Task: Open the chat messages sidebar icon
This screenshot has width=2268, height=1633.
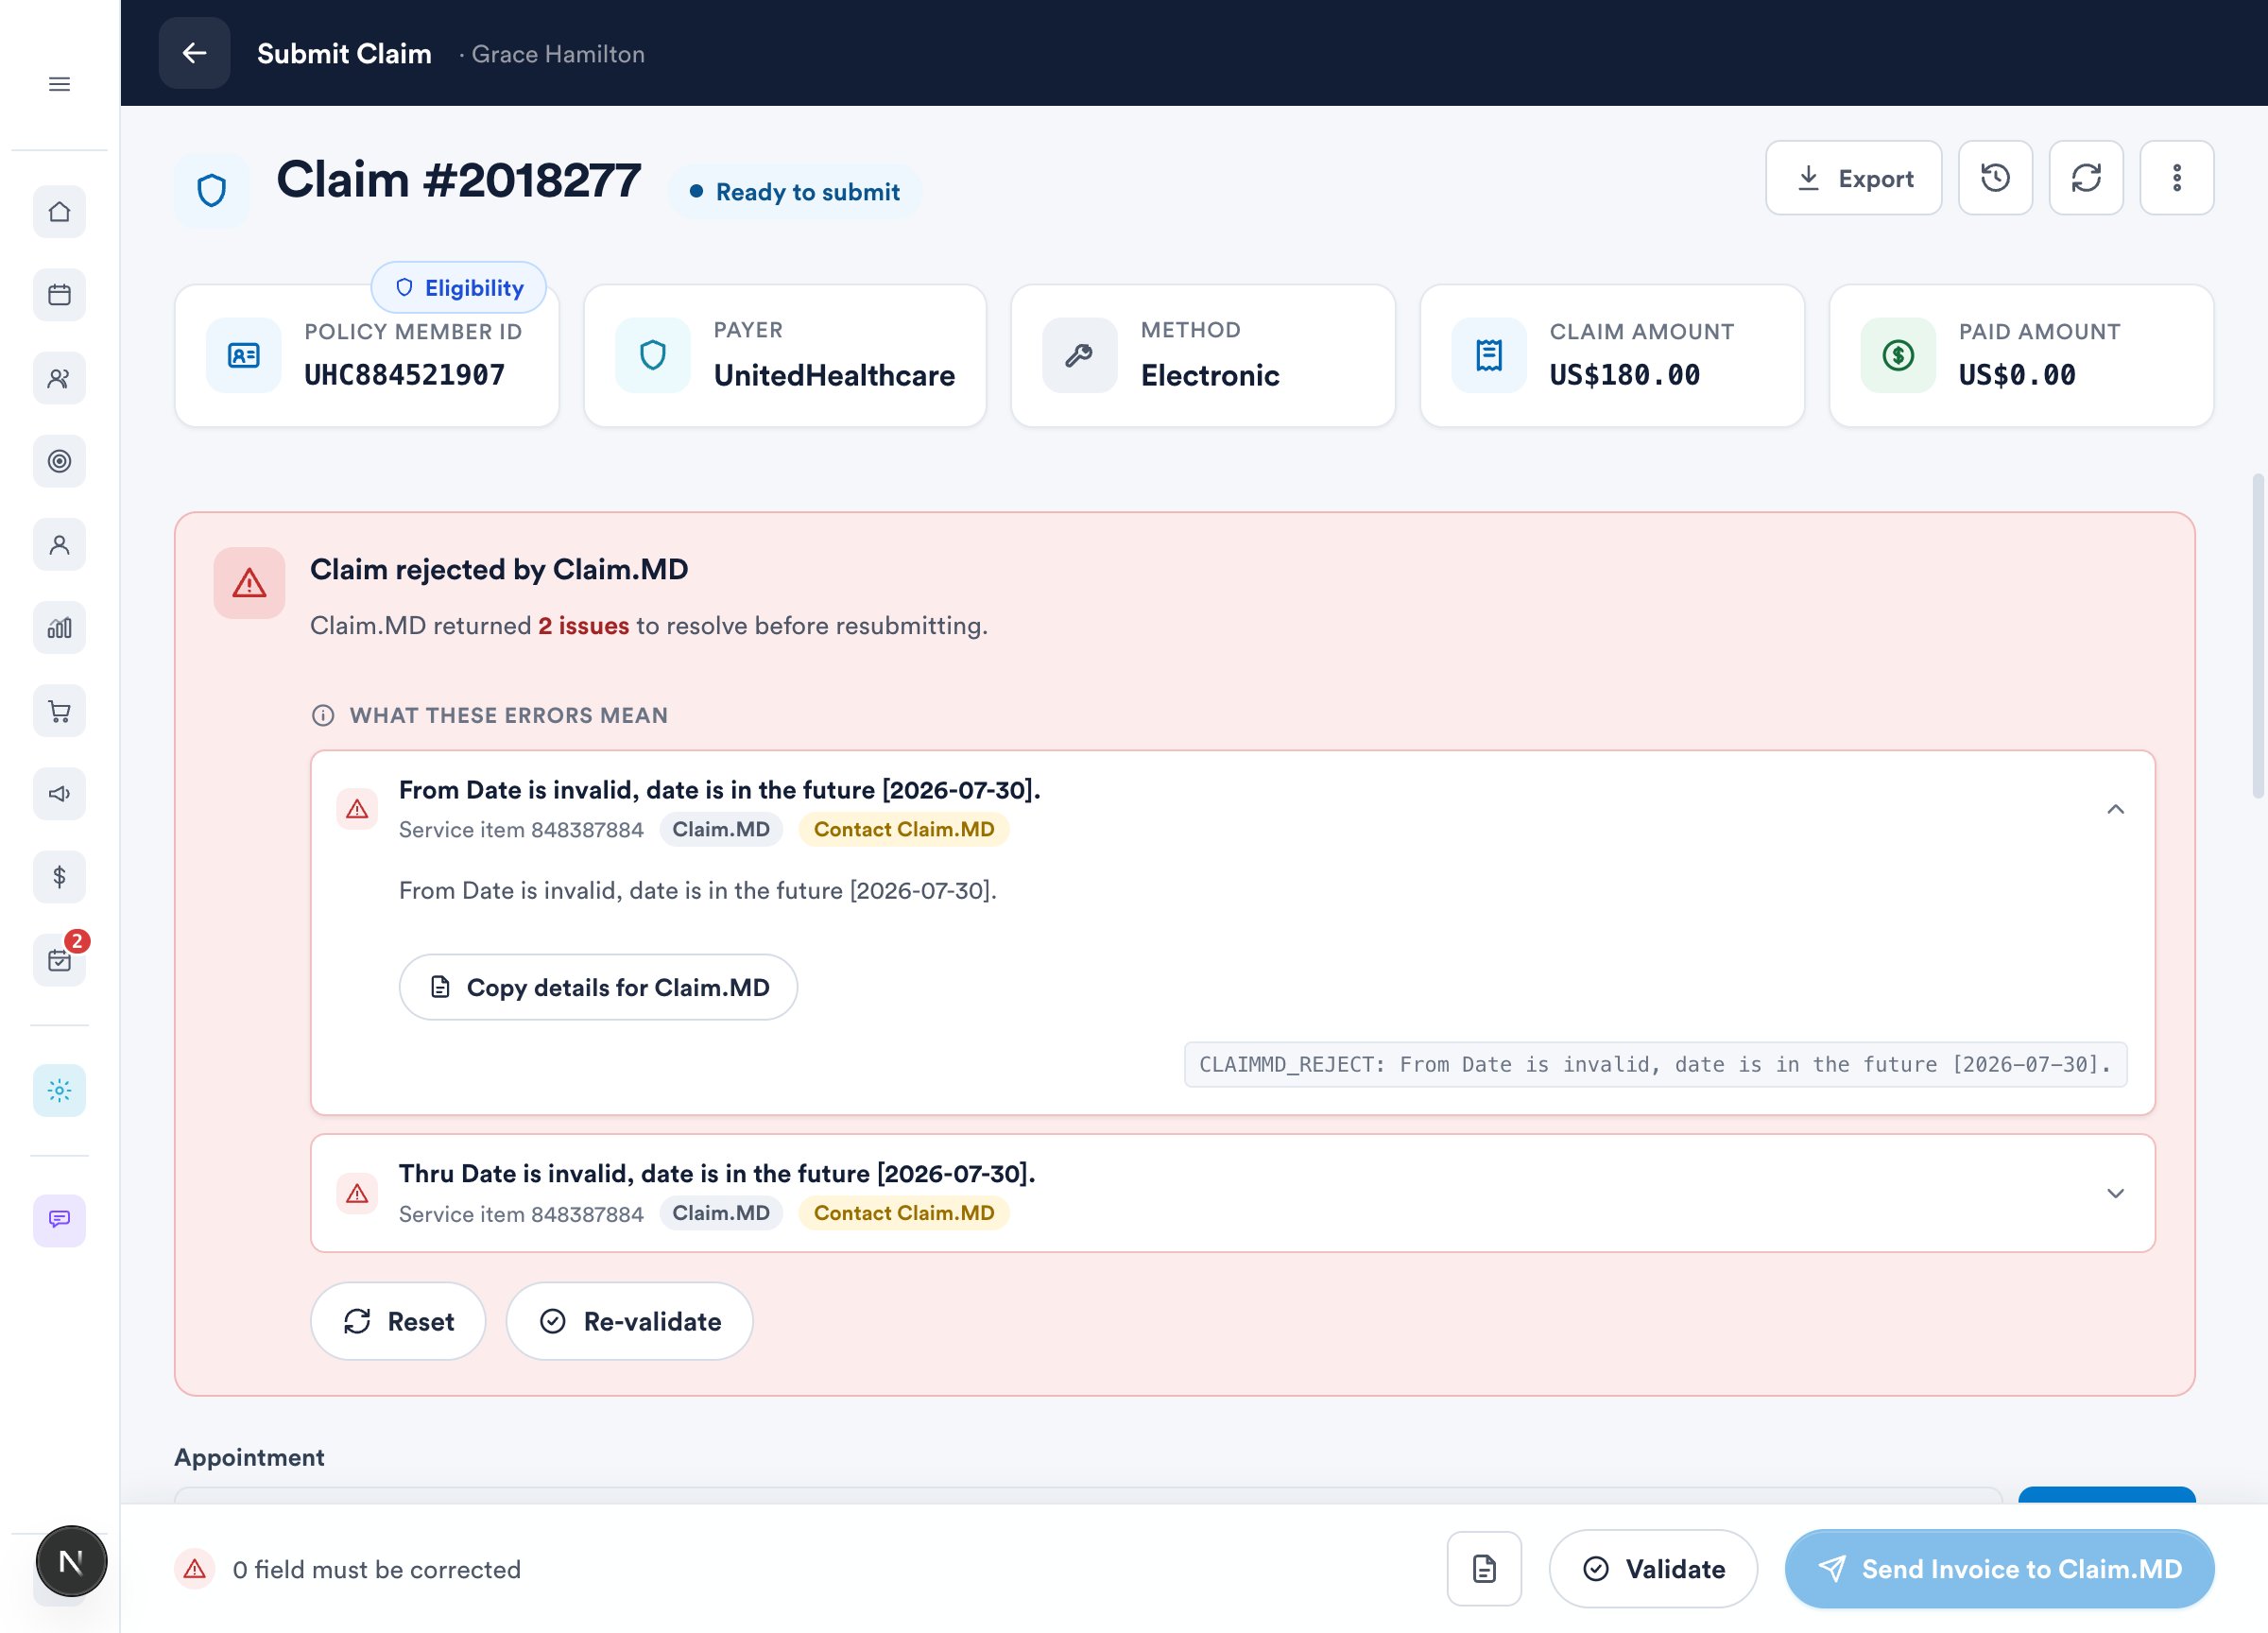Action: pos(59,1220)
